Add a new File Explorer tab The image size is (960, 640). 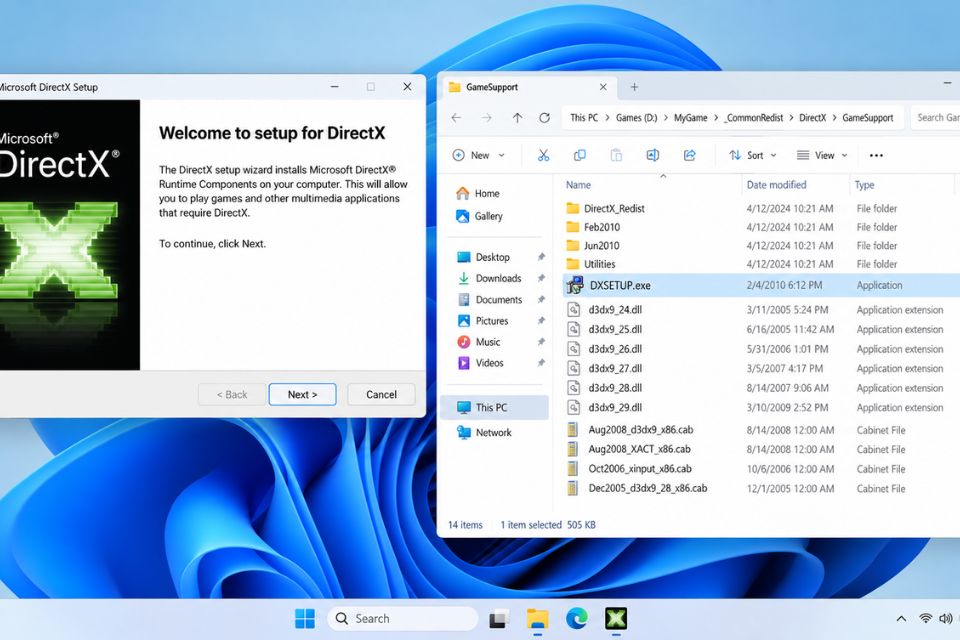pos(634,87)
